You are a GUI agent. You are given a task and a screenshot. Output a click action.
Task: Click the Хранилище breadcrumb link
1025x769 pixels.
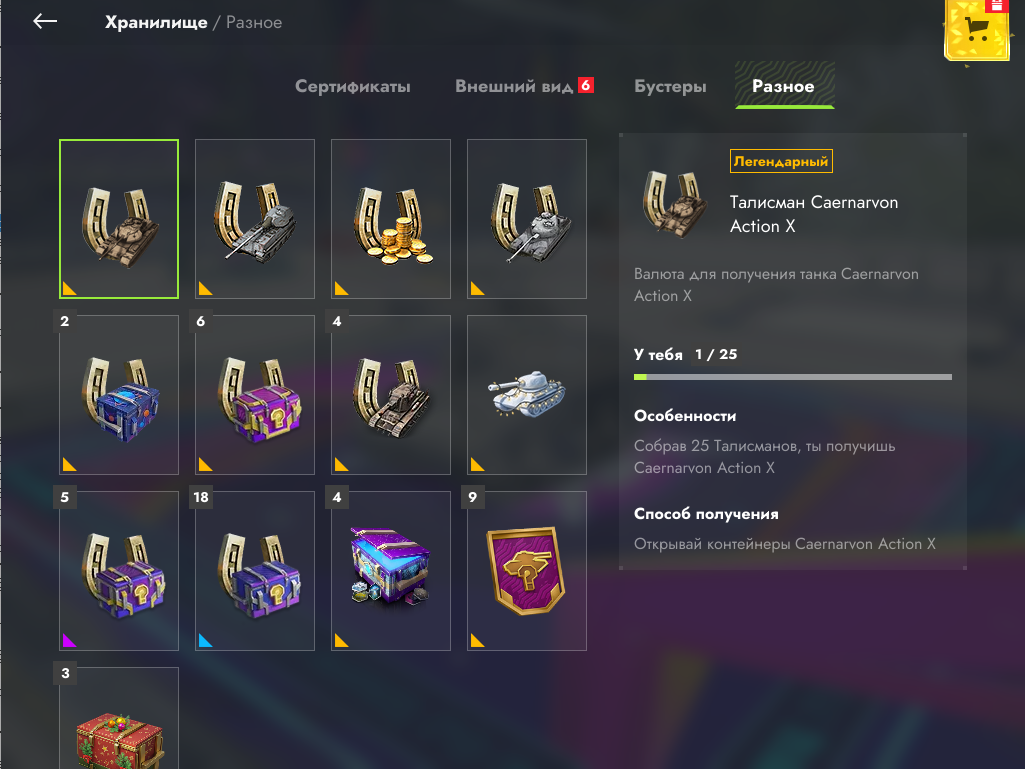pyautogui.click(x=156, y=22)
